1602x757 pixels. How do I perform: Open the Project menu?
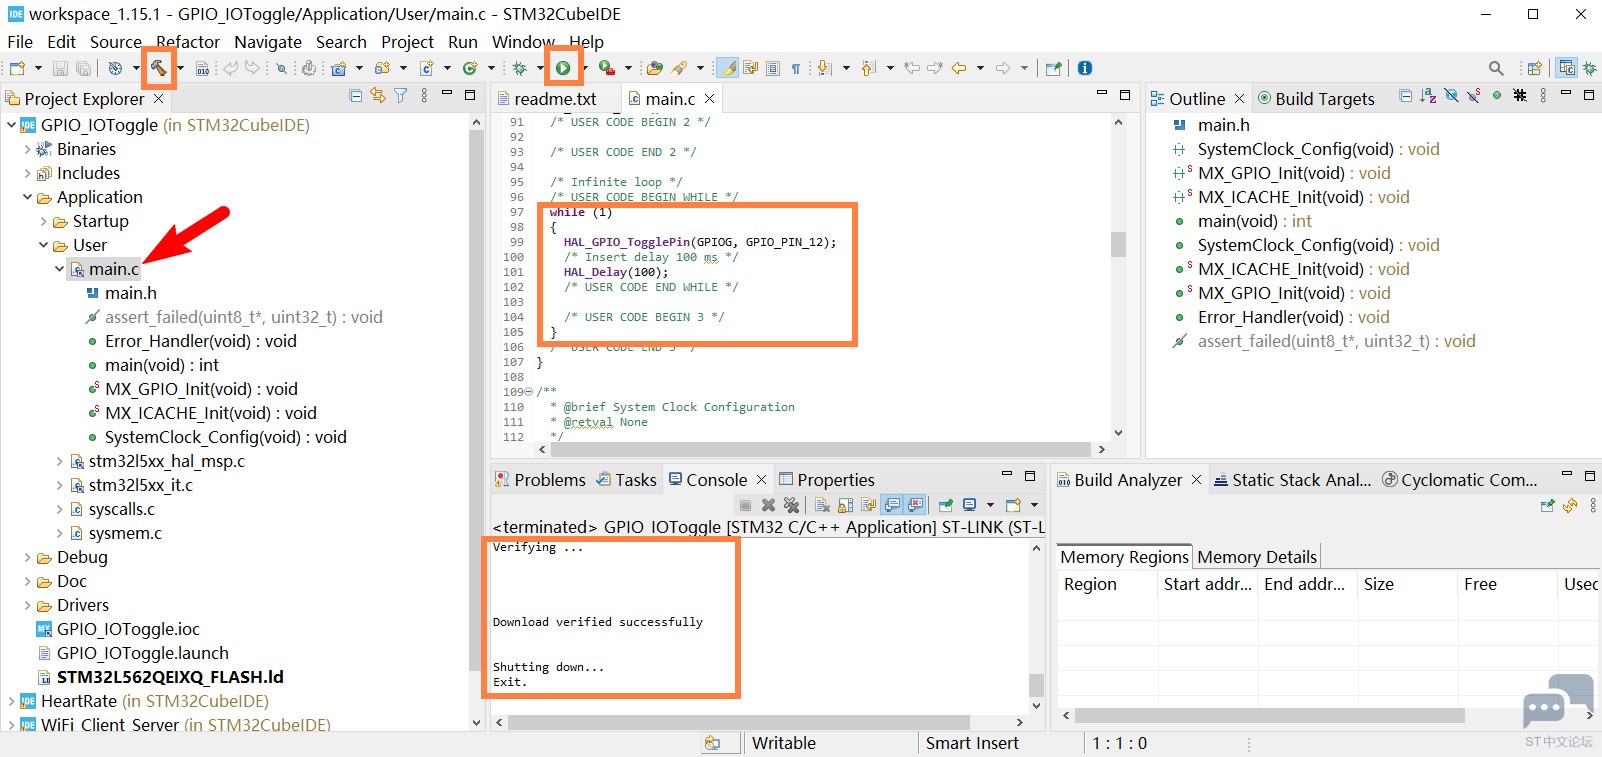407,42
